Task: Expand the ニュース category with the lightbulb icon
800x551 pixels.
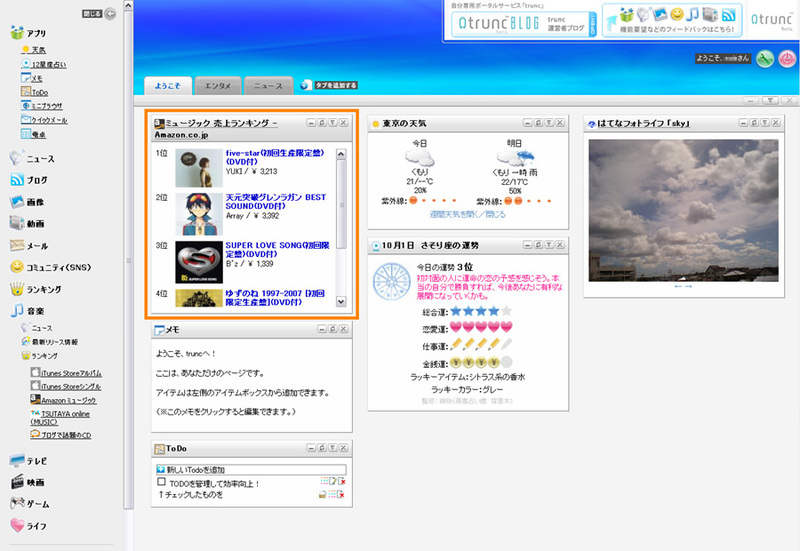Action: 32,159
